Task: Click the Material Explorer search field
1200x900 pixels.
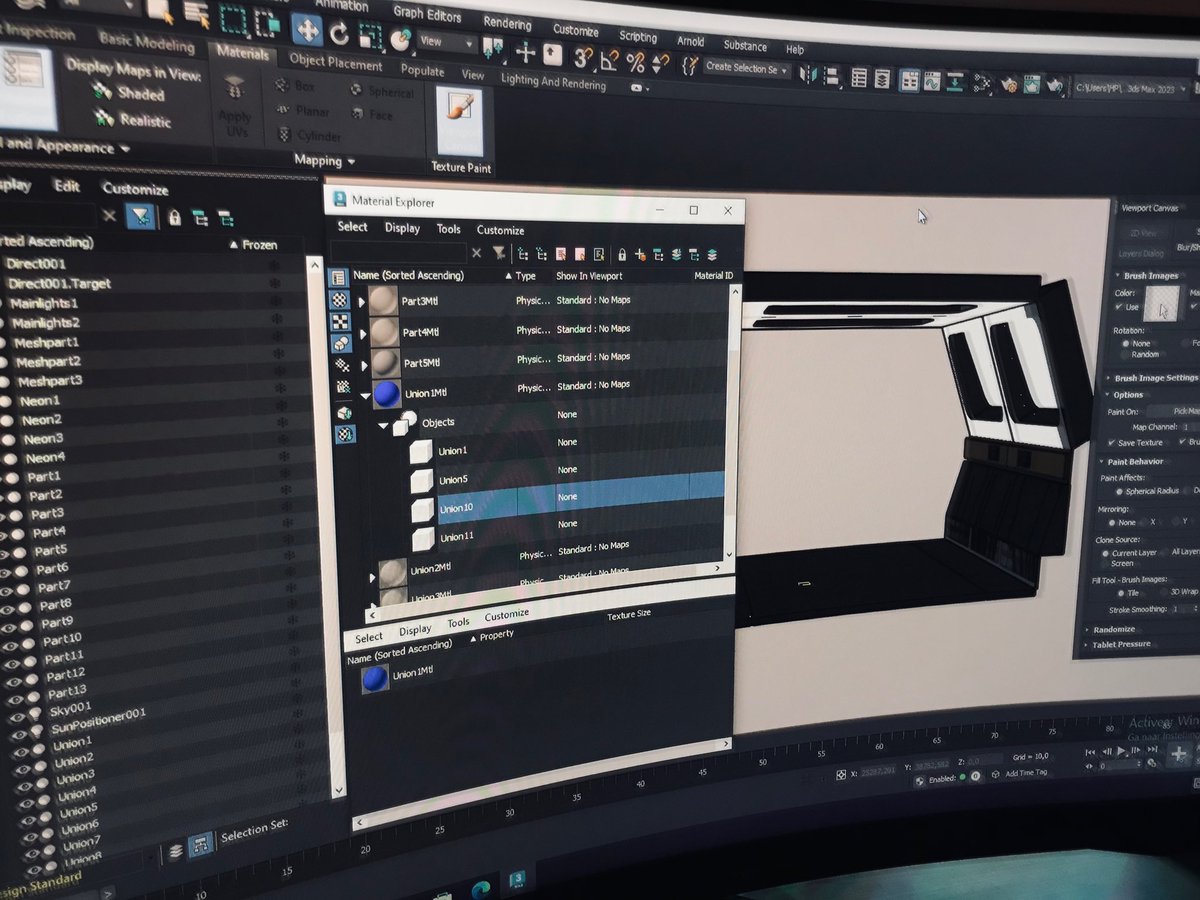Action: point(399,251)
